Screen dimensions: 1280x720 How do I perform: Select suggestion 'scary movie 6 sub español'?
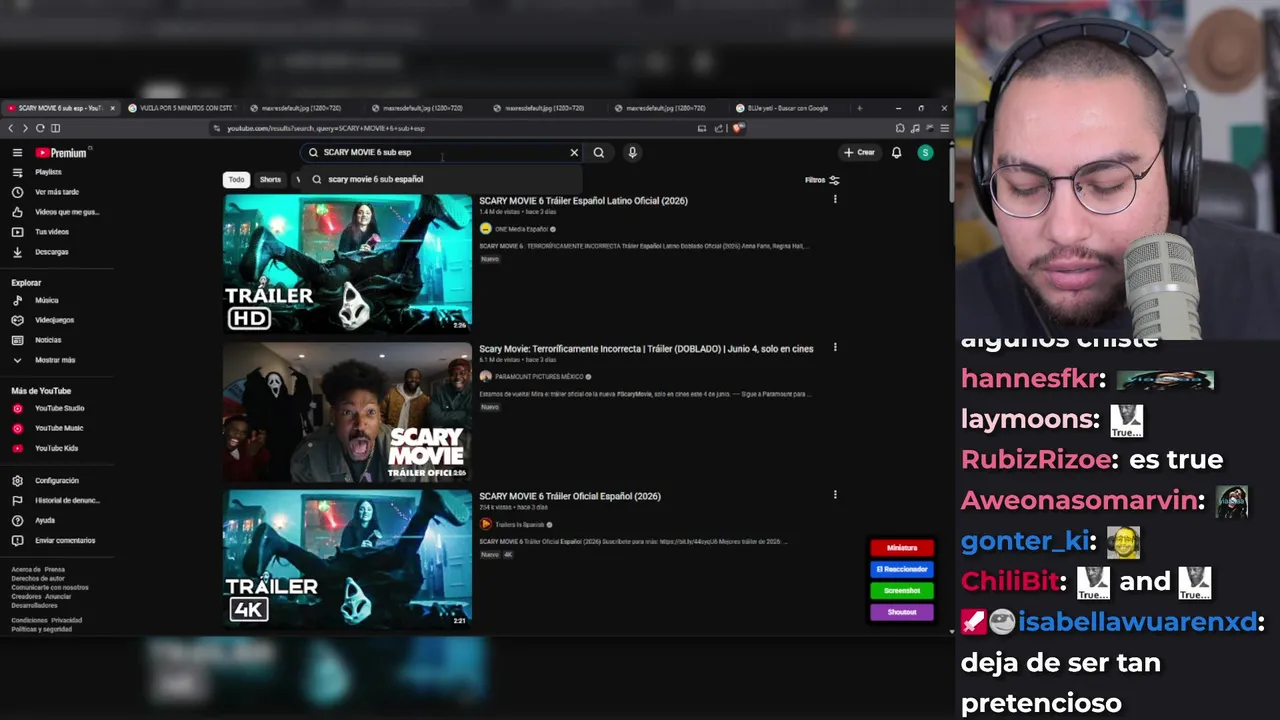click(x=375, y=179)
